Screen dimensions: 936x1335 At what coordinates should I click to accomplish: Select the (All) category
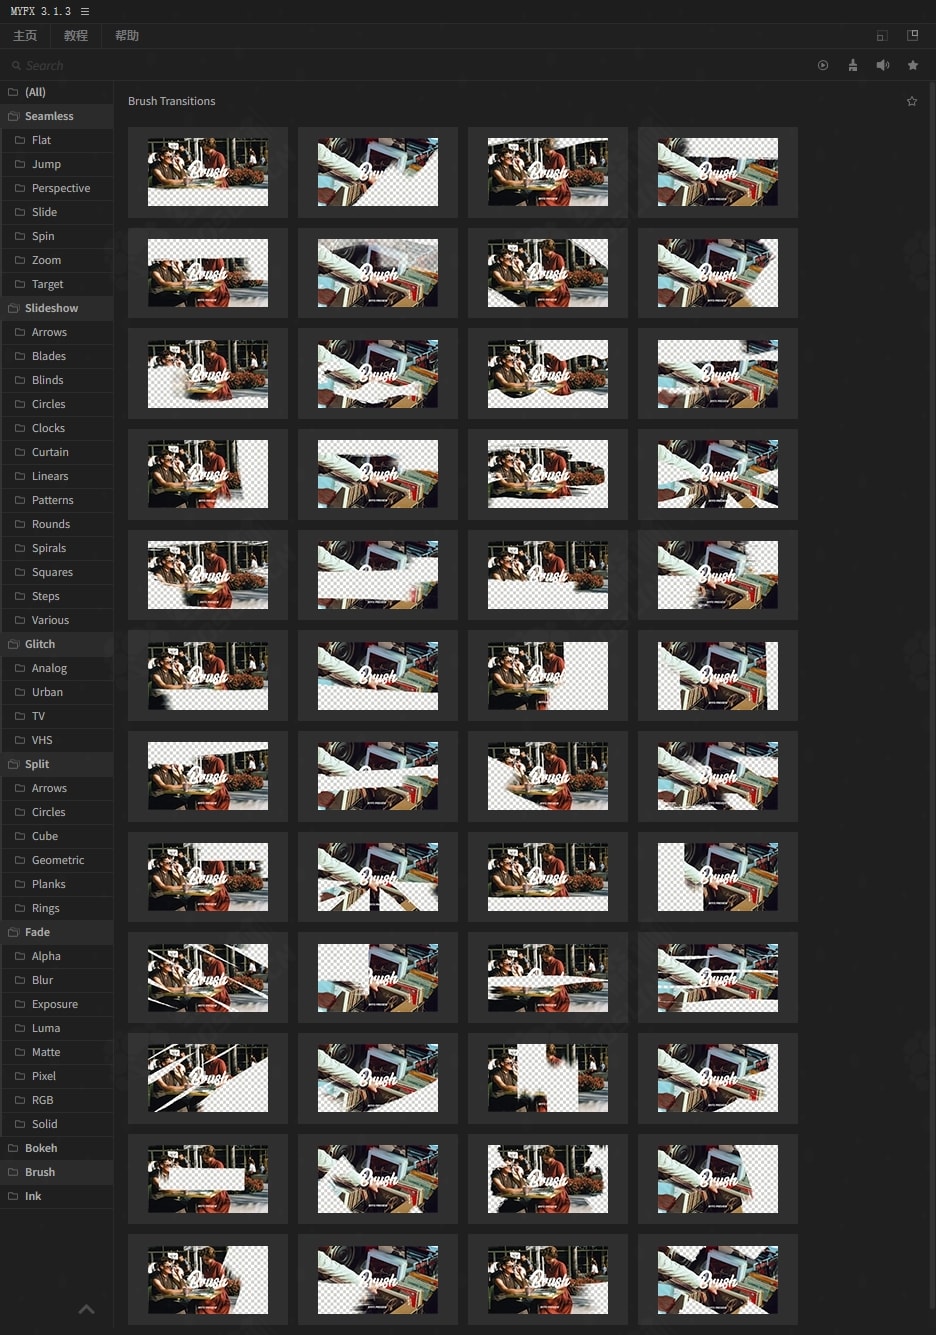click(x=56, y=92)
